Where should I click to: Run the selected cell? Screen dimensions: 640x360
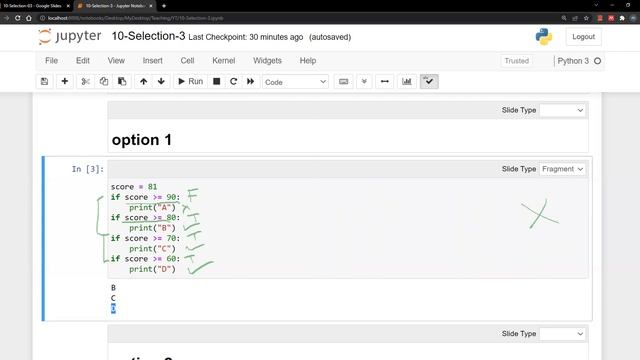tap(190, 81)
